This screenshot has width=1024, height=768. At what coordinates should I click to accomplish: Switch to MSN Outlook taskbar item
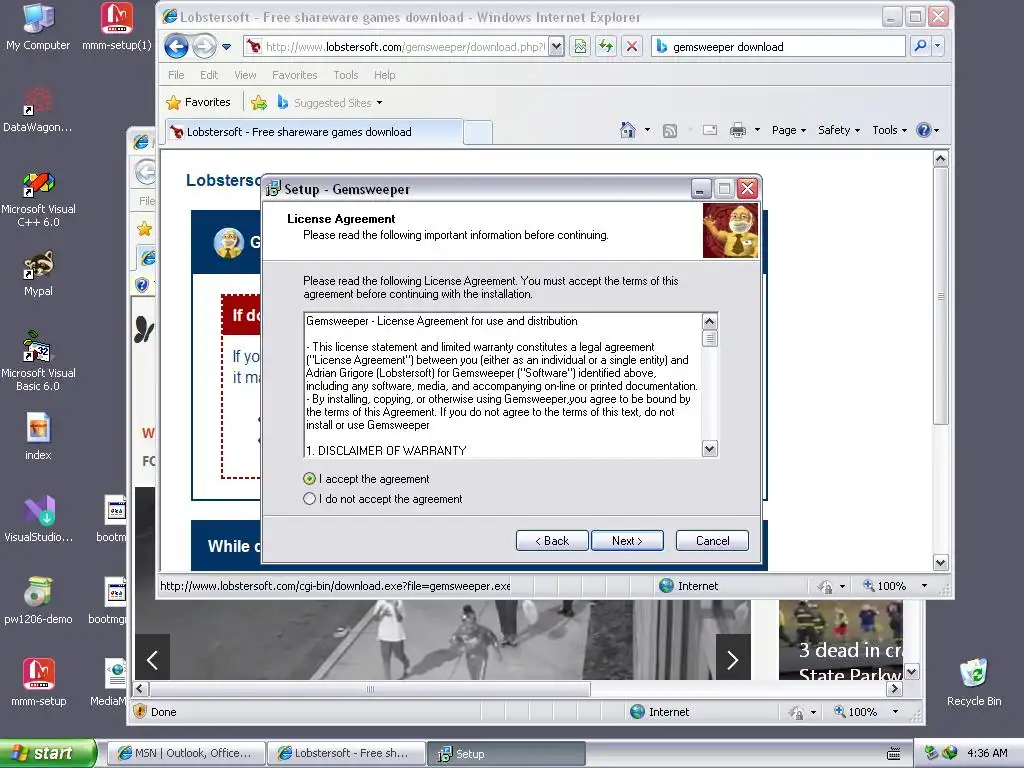pos(186,753)
